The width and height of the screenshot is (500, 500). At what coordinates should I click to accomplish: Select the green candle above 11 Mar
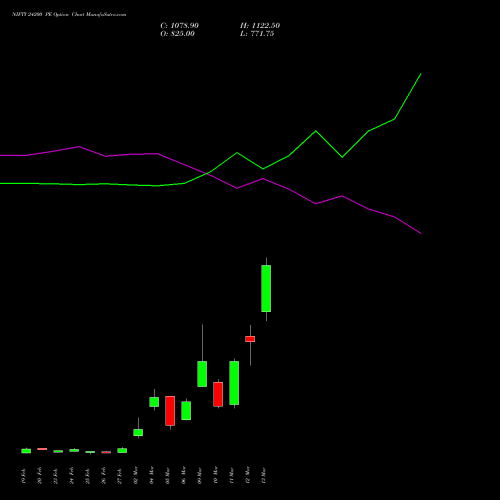pyautogui.click(x=234, y=383)
